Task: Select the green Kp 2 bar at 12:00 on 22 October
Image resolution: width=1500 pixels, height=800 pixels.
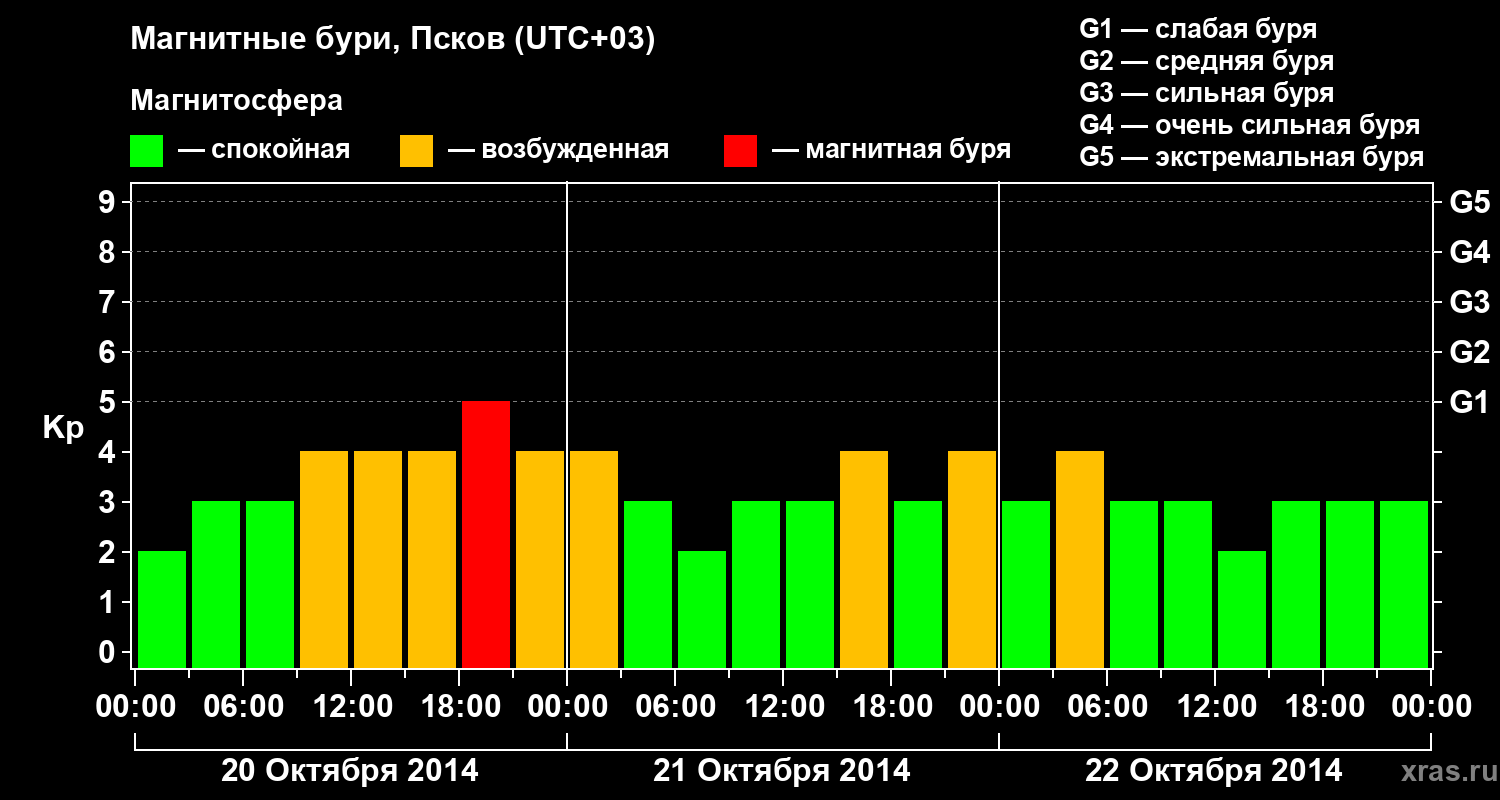Action: (1242, 609)
